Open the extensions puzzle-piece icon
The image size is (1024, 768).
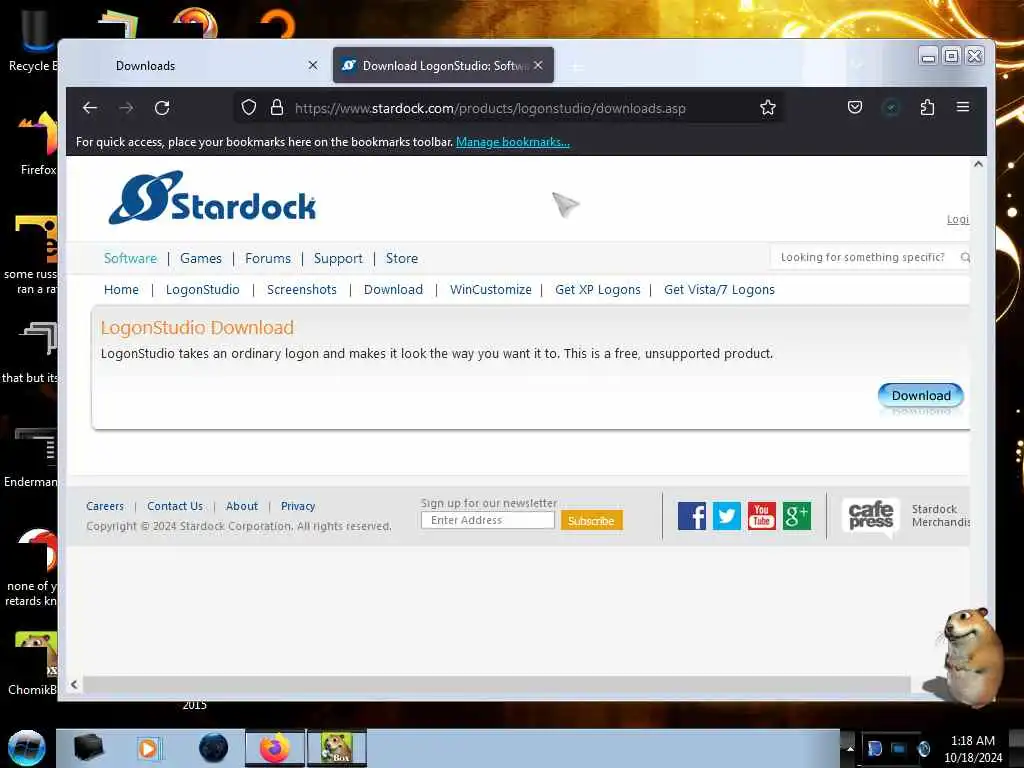point(927,107)
